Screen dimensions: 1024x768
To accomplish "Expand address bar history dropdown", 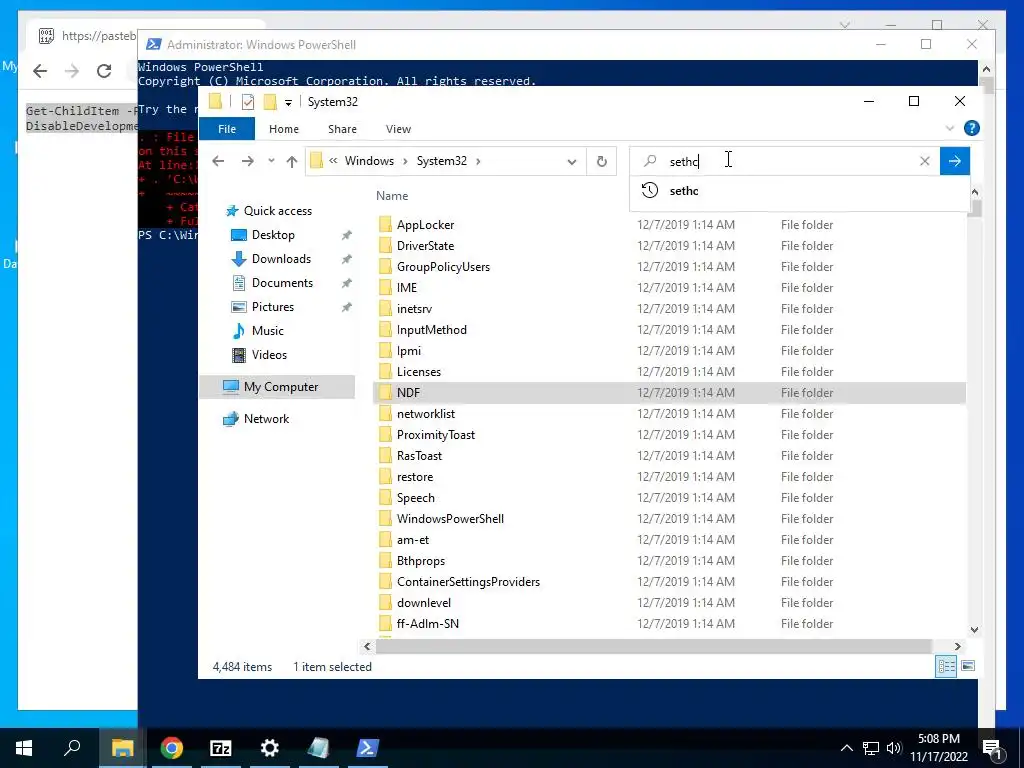I will pyautogui.click(x=572, y=161).
